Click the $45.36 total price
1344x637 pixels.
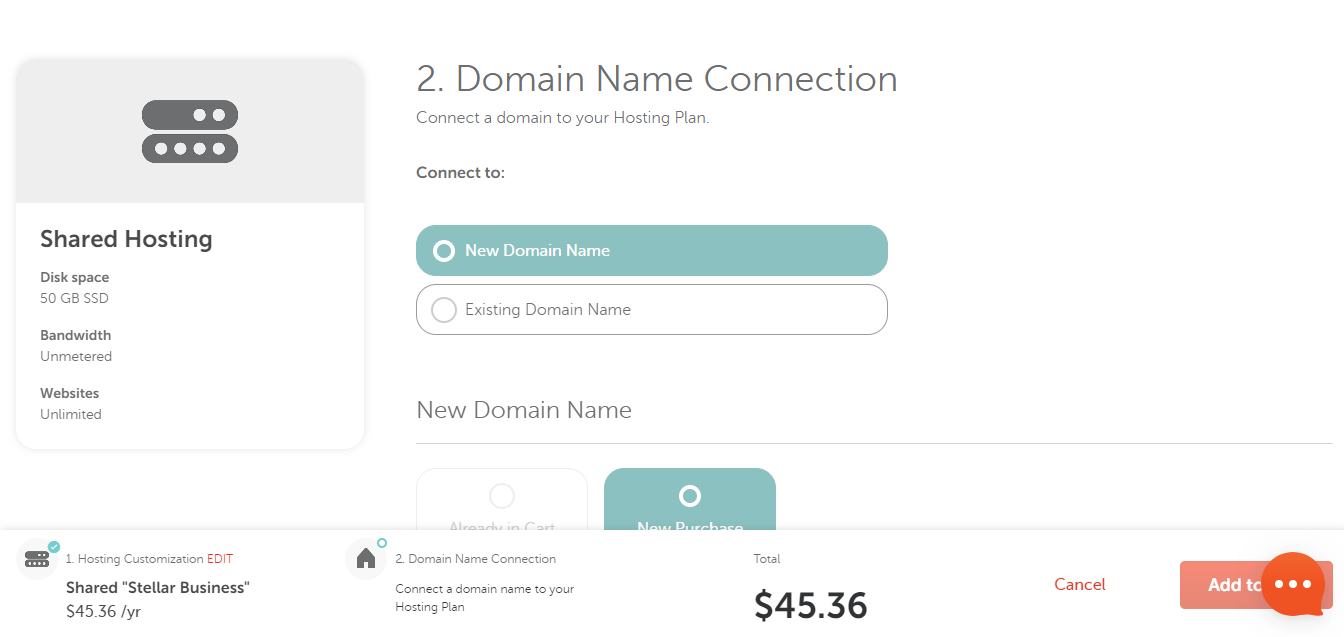pyautogui.click(x=811, y=604)
